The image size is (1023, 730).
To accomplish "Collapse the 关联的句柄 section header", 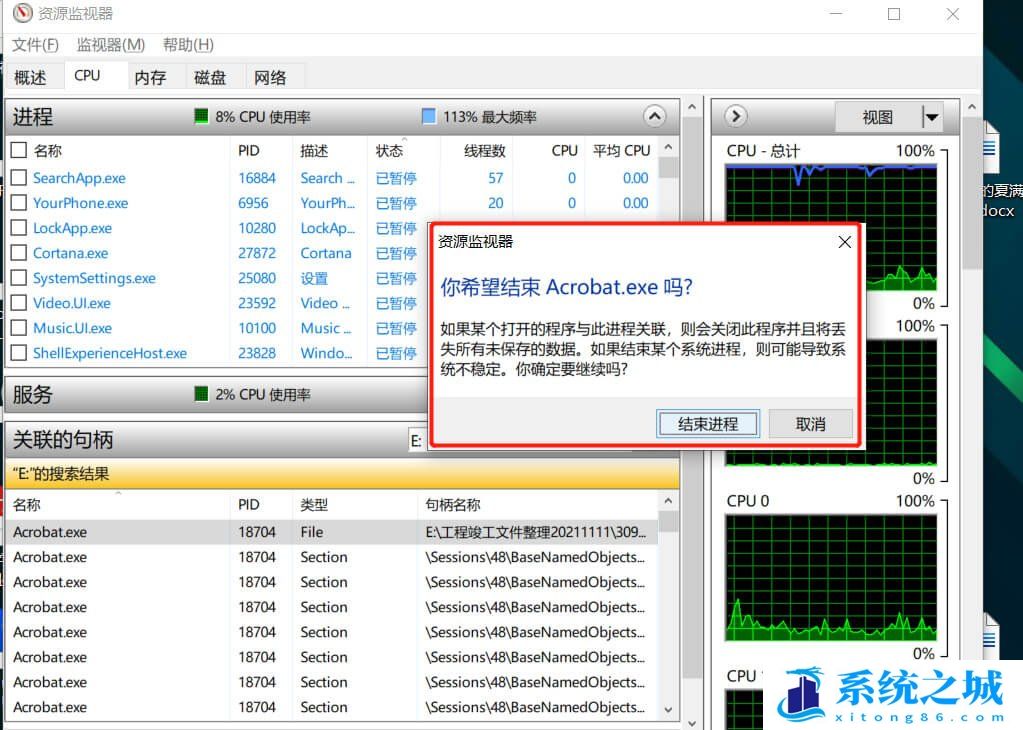I will tap(200, 439).
